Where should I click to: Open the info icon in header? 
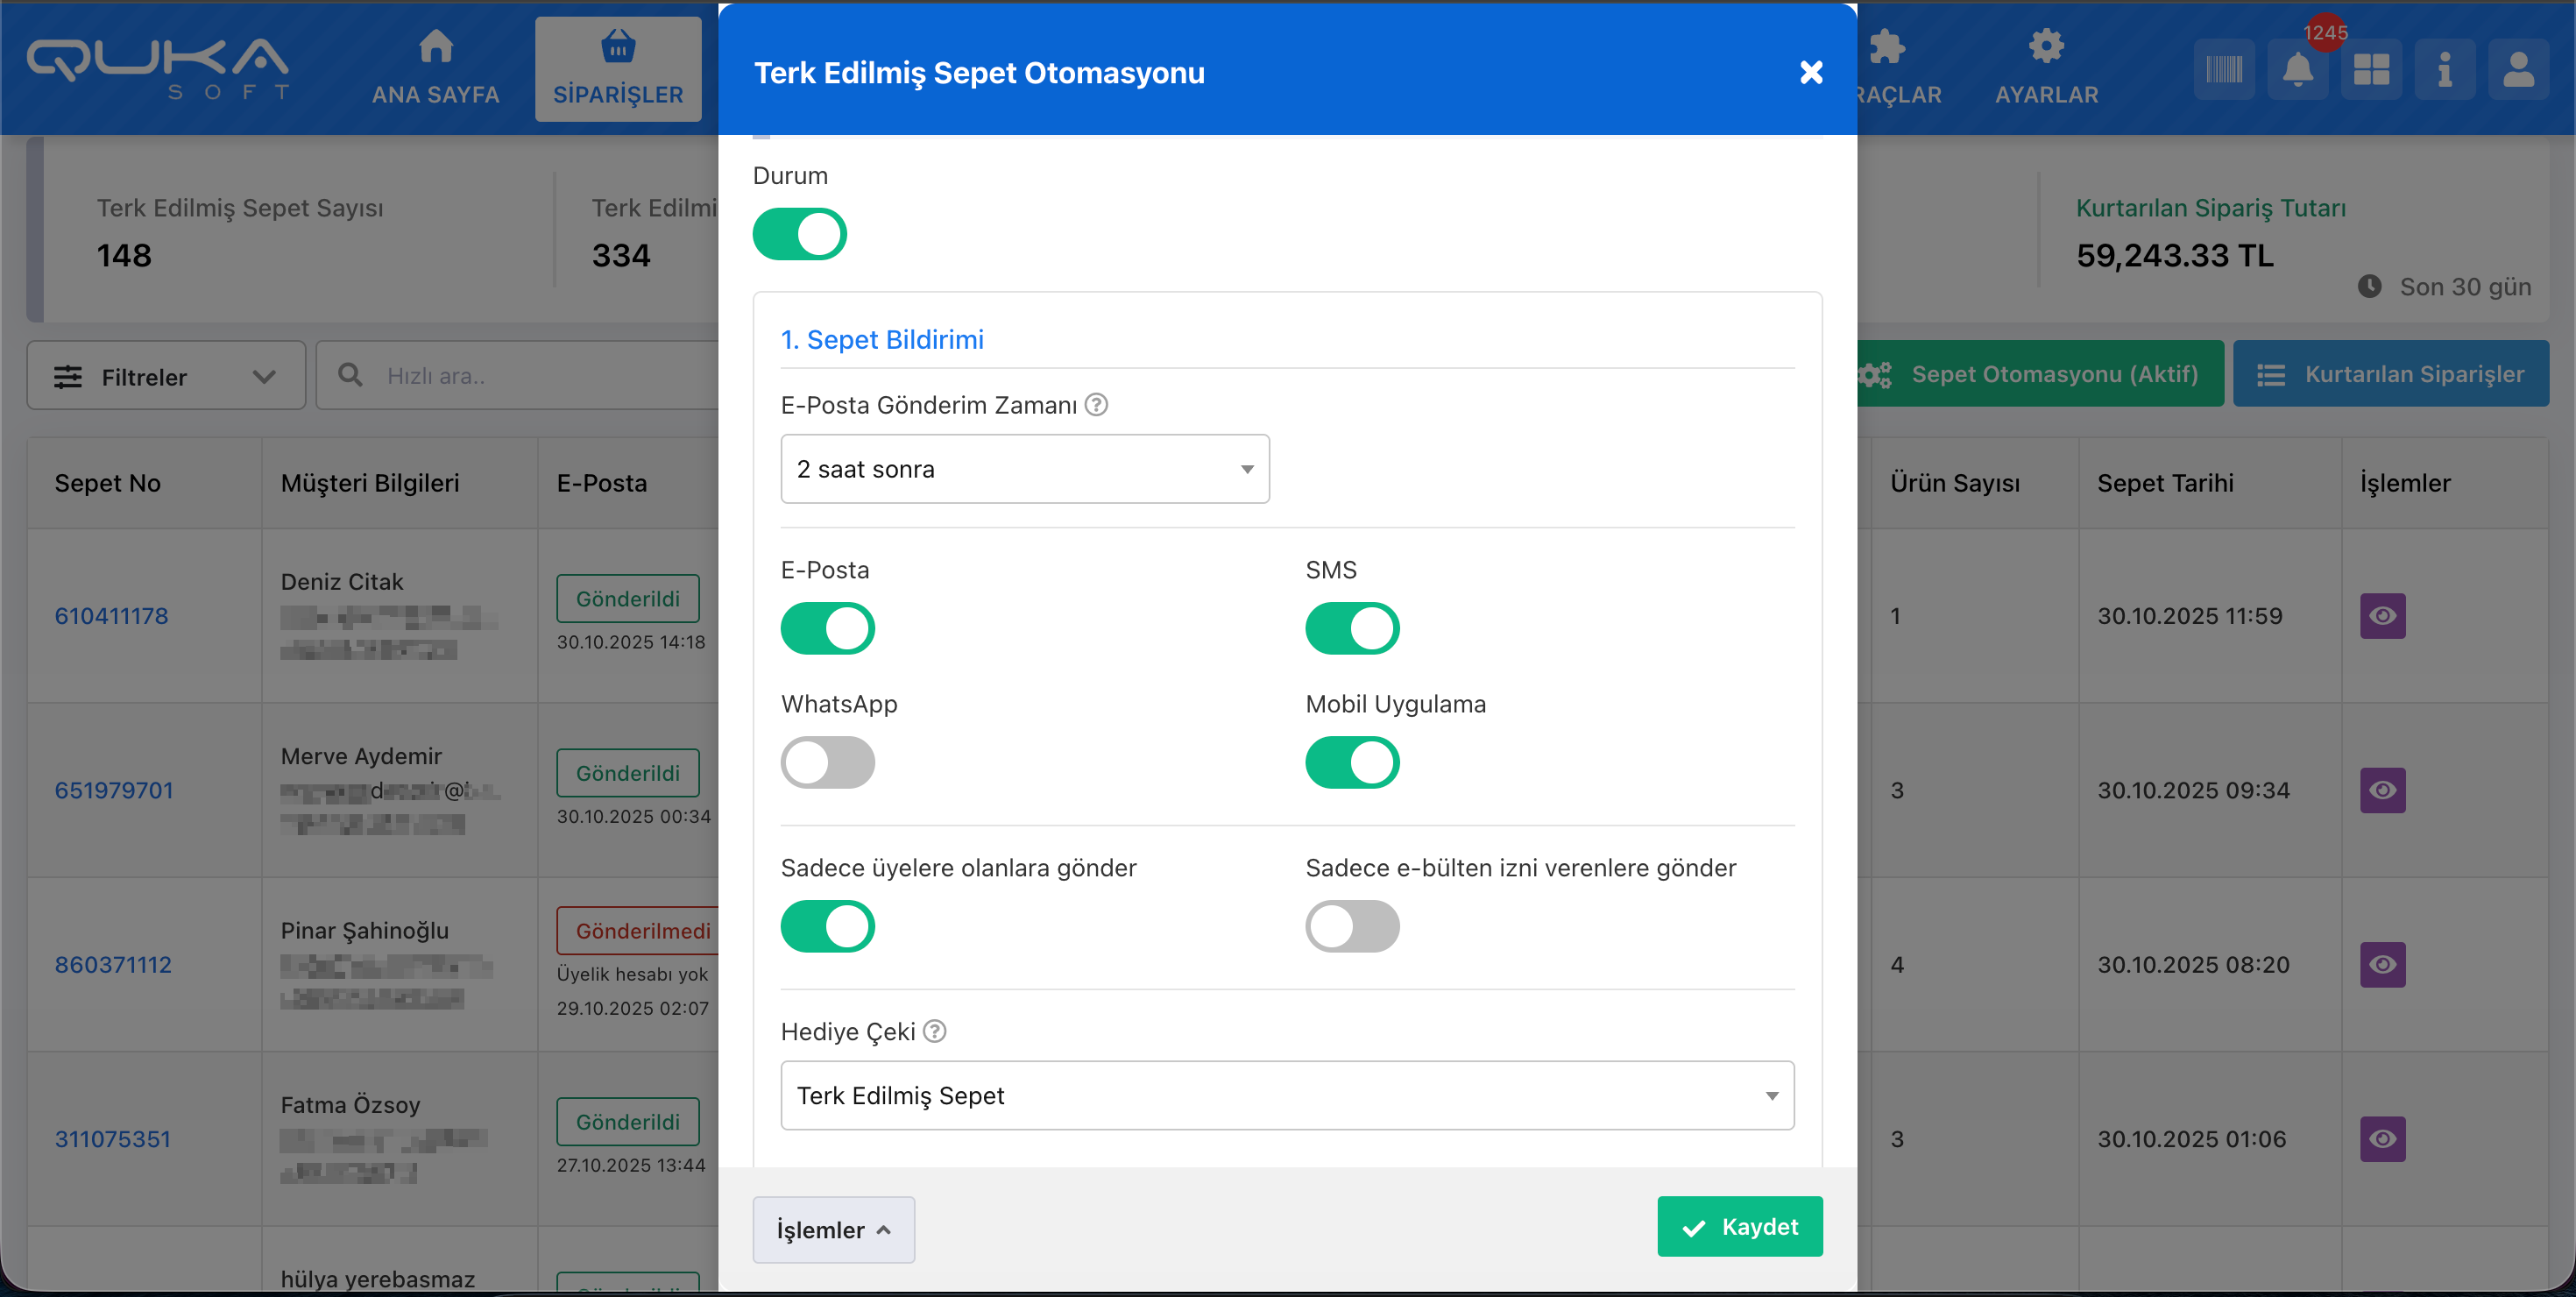[2443, 70]
